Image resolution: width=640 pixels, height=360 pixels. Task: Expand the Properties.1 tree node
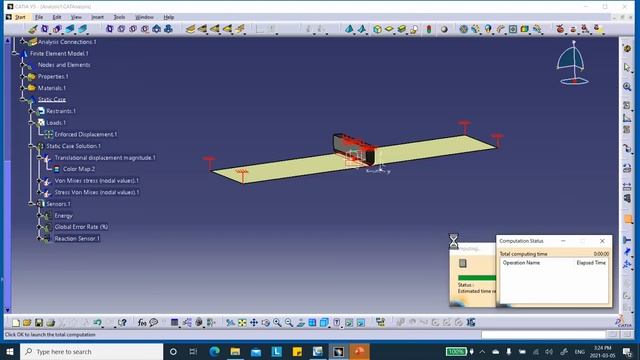pyautogui.click(x=23, y=76)
